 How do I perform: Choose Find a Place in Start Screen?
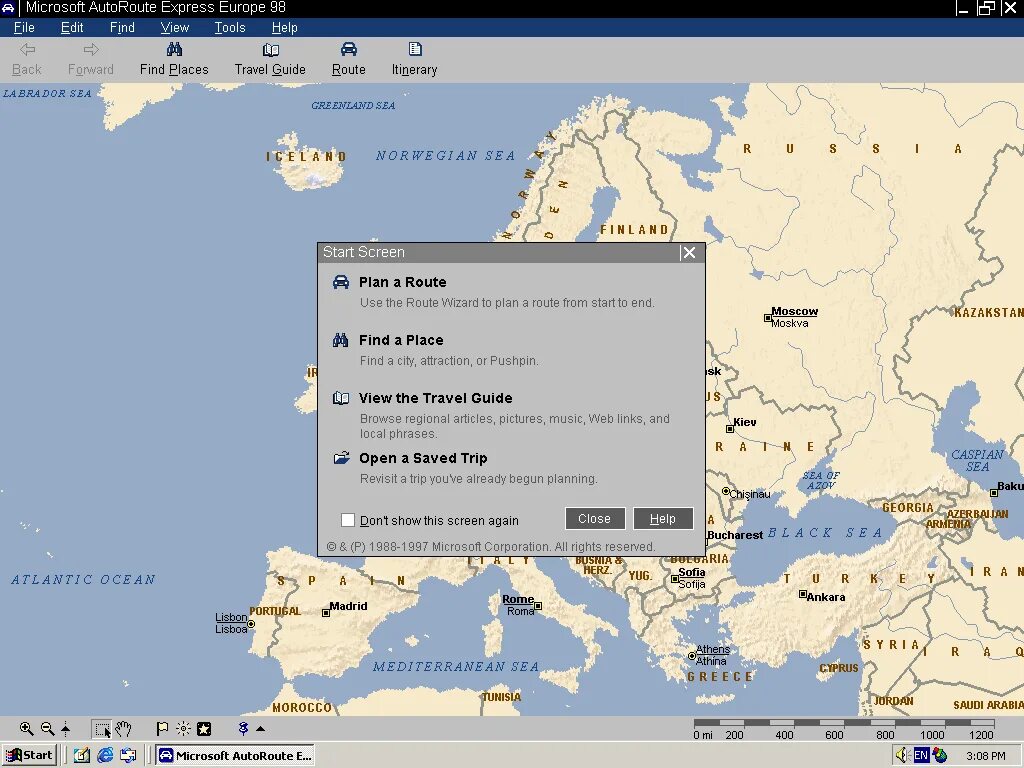(x=401, y=340)
